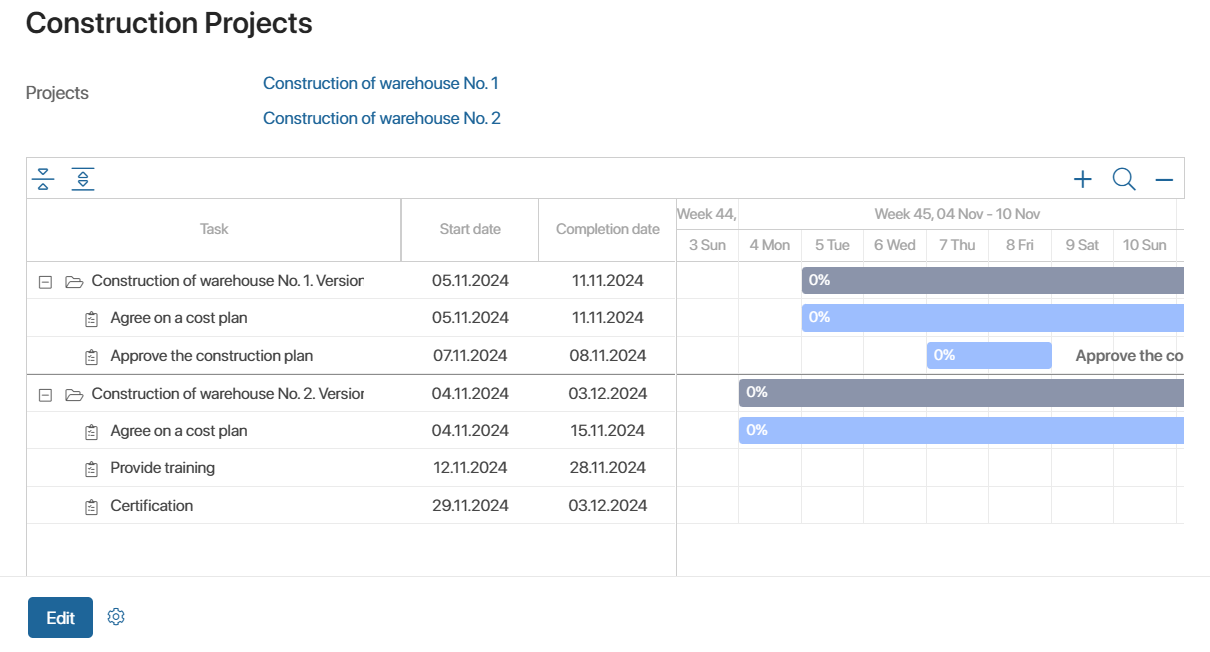Click the 5 Tue day header
Image resolution: width=1210 pixels, height=652 pixels.
point(832,245)
